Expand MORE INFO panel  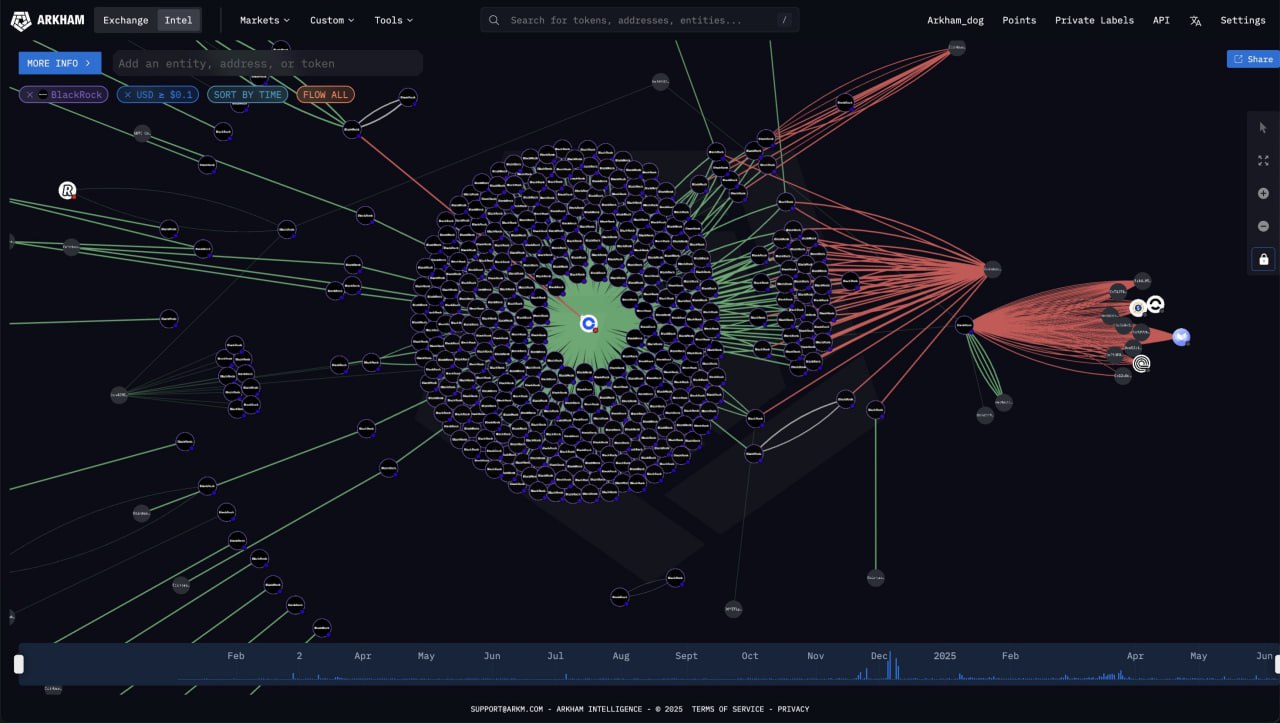click(60, 63)
